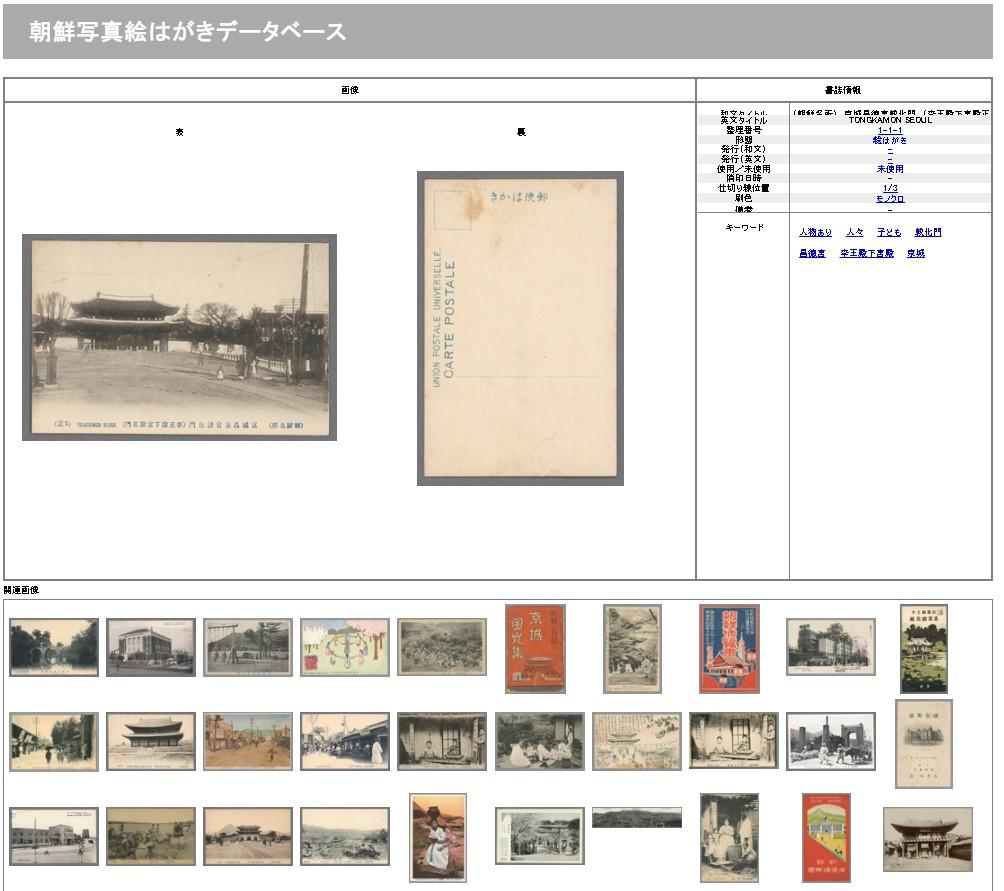1004x891 pixels.
Task: Open the red and blue exposition poster thumbnail
Action: click(x=729, y=648)
